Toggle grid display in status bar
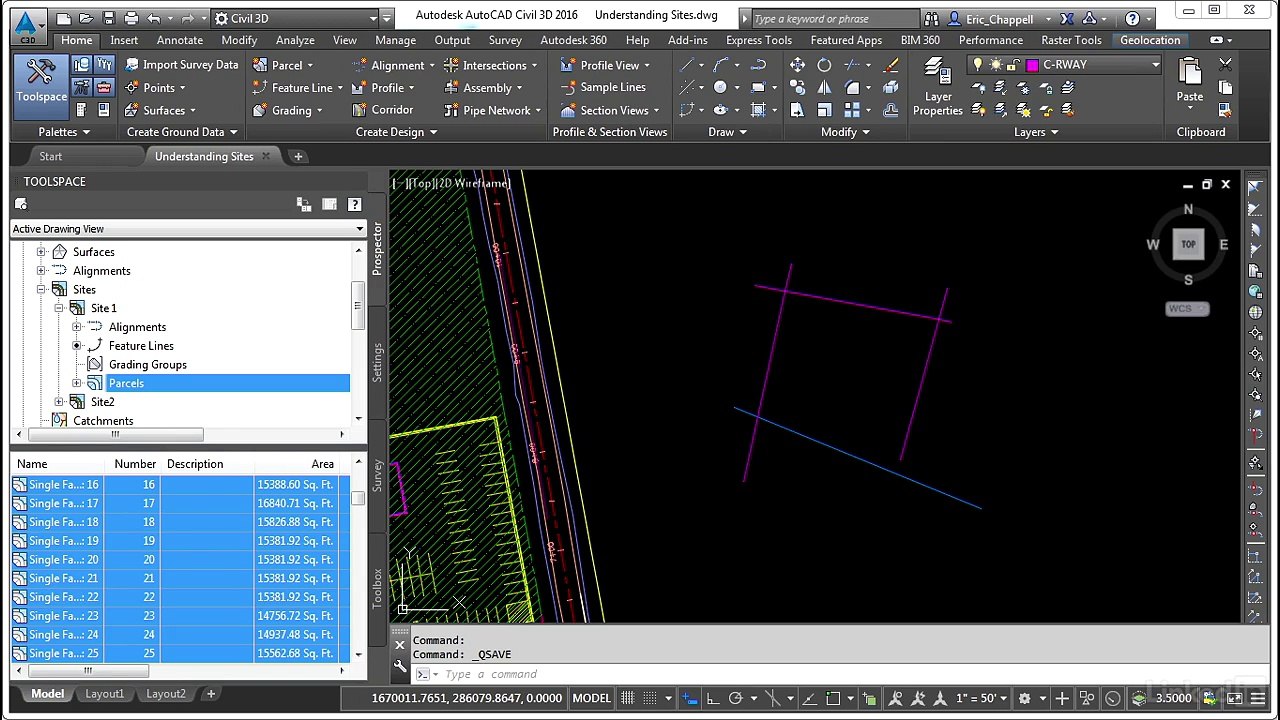Viewport: 1280px width, 720px height. pyautogui.click(x=628, y=698)
